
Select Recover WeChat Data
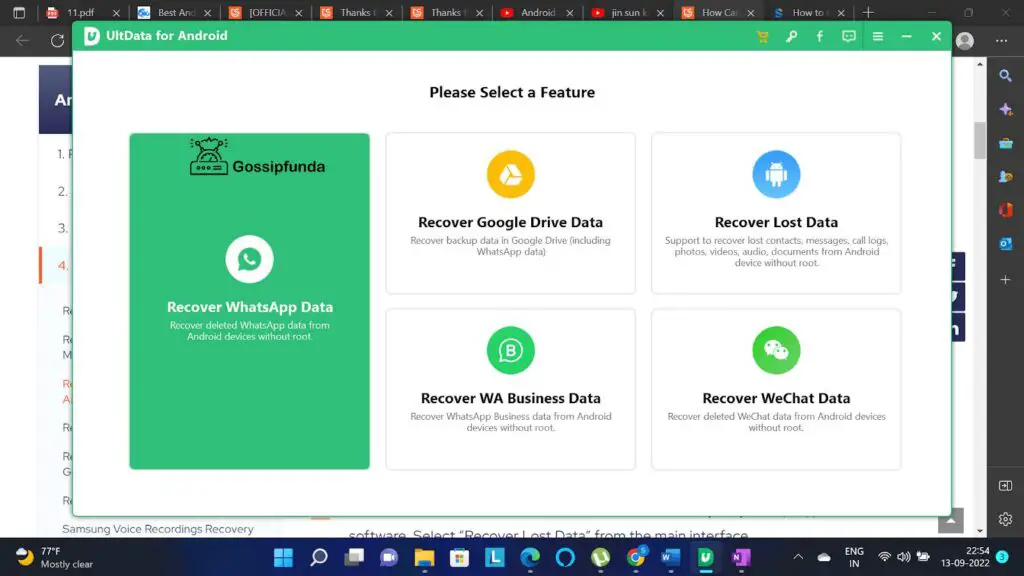click(776, 389)
